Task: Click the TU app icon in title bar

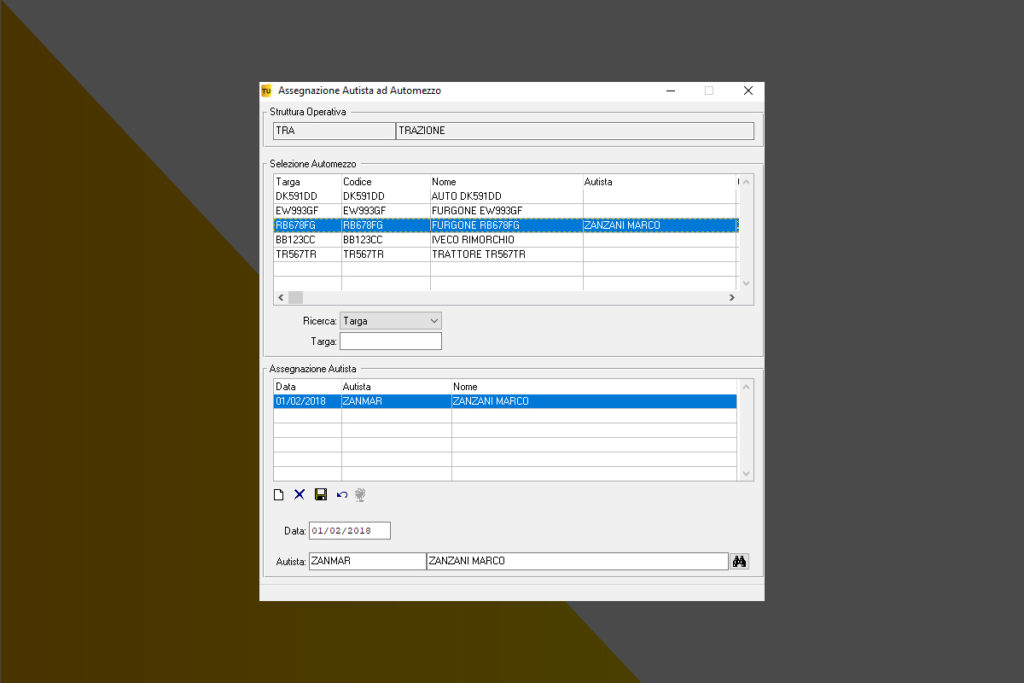Action: pos(266,91)
